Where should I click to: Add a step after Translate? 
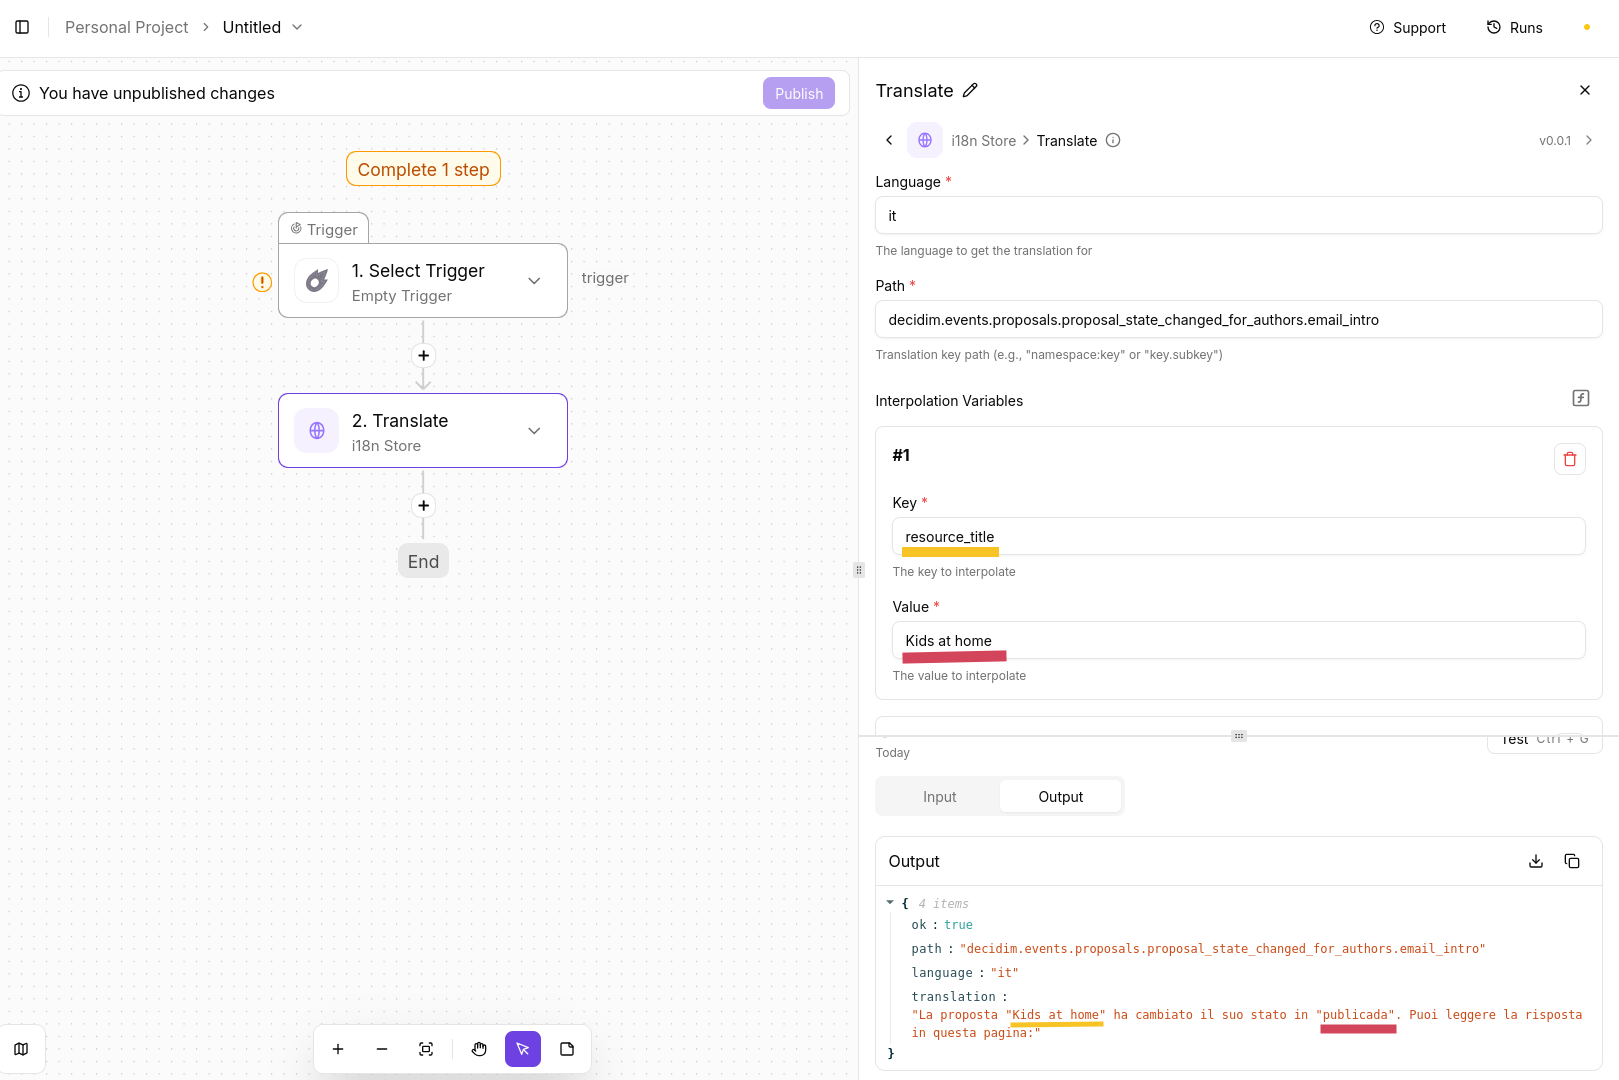[423, 505]
